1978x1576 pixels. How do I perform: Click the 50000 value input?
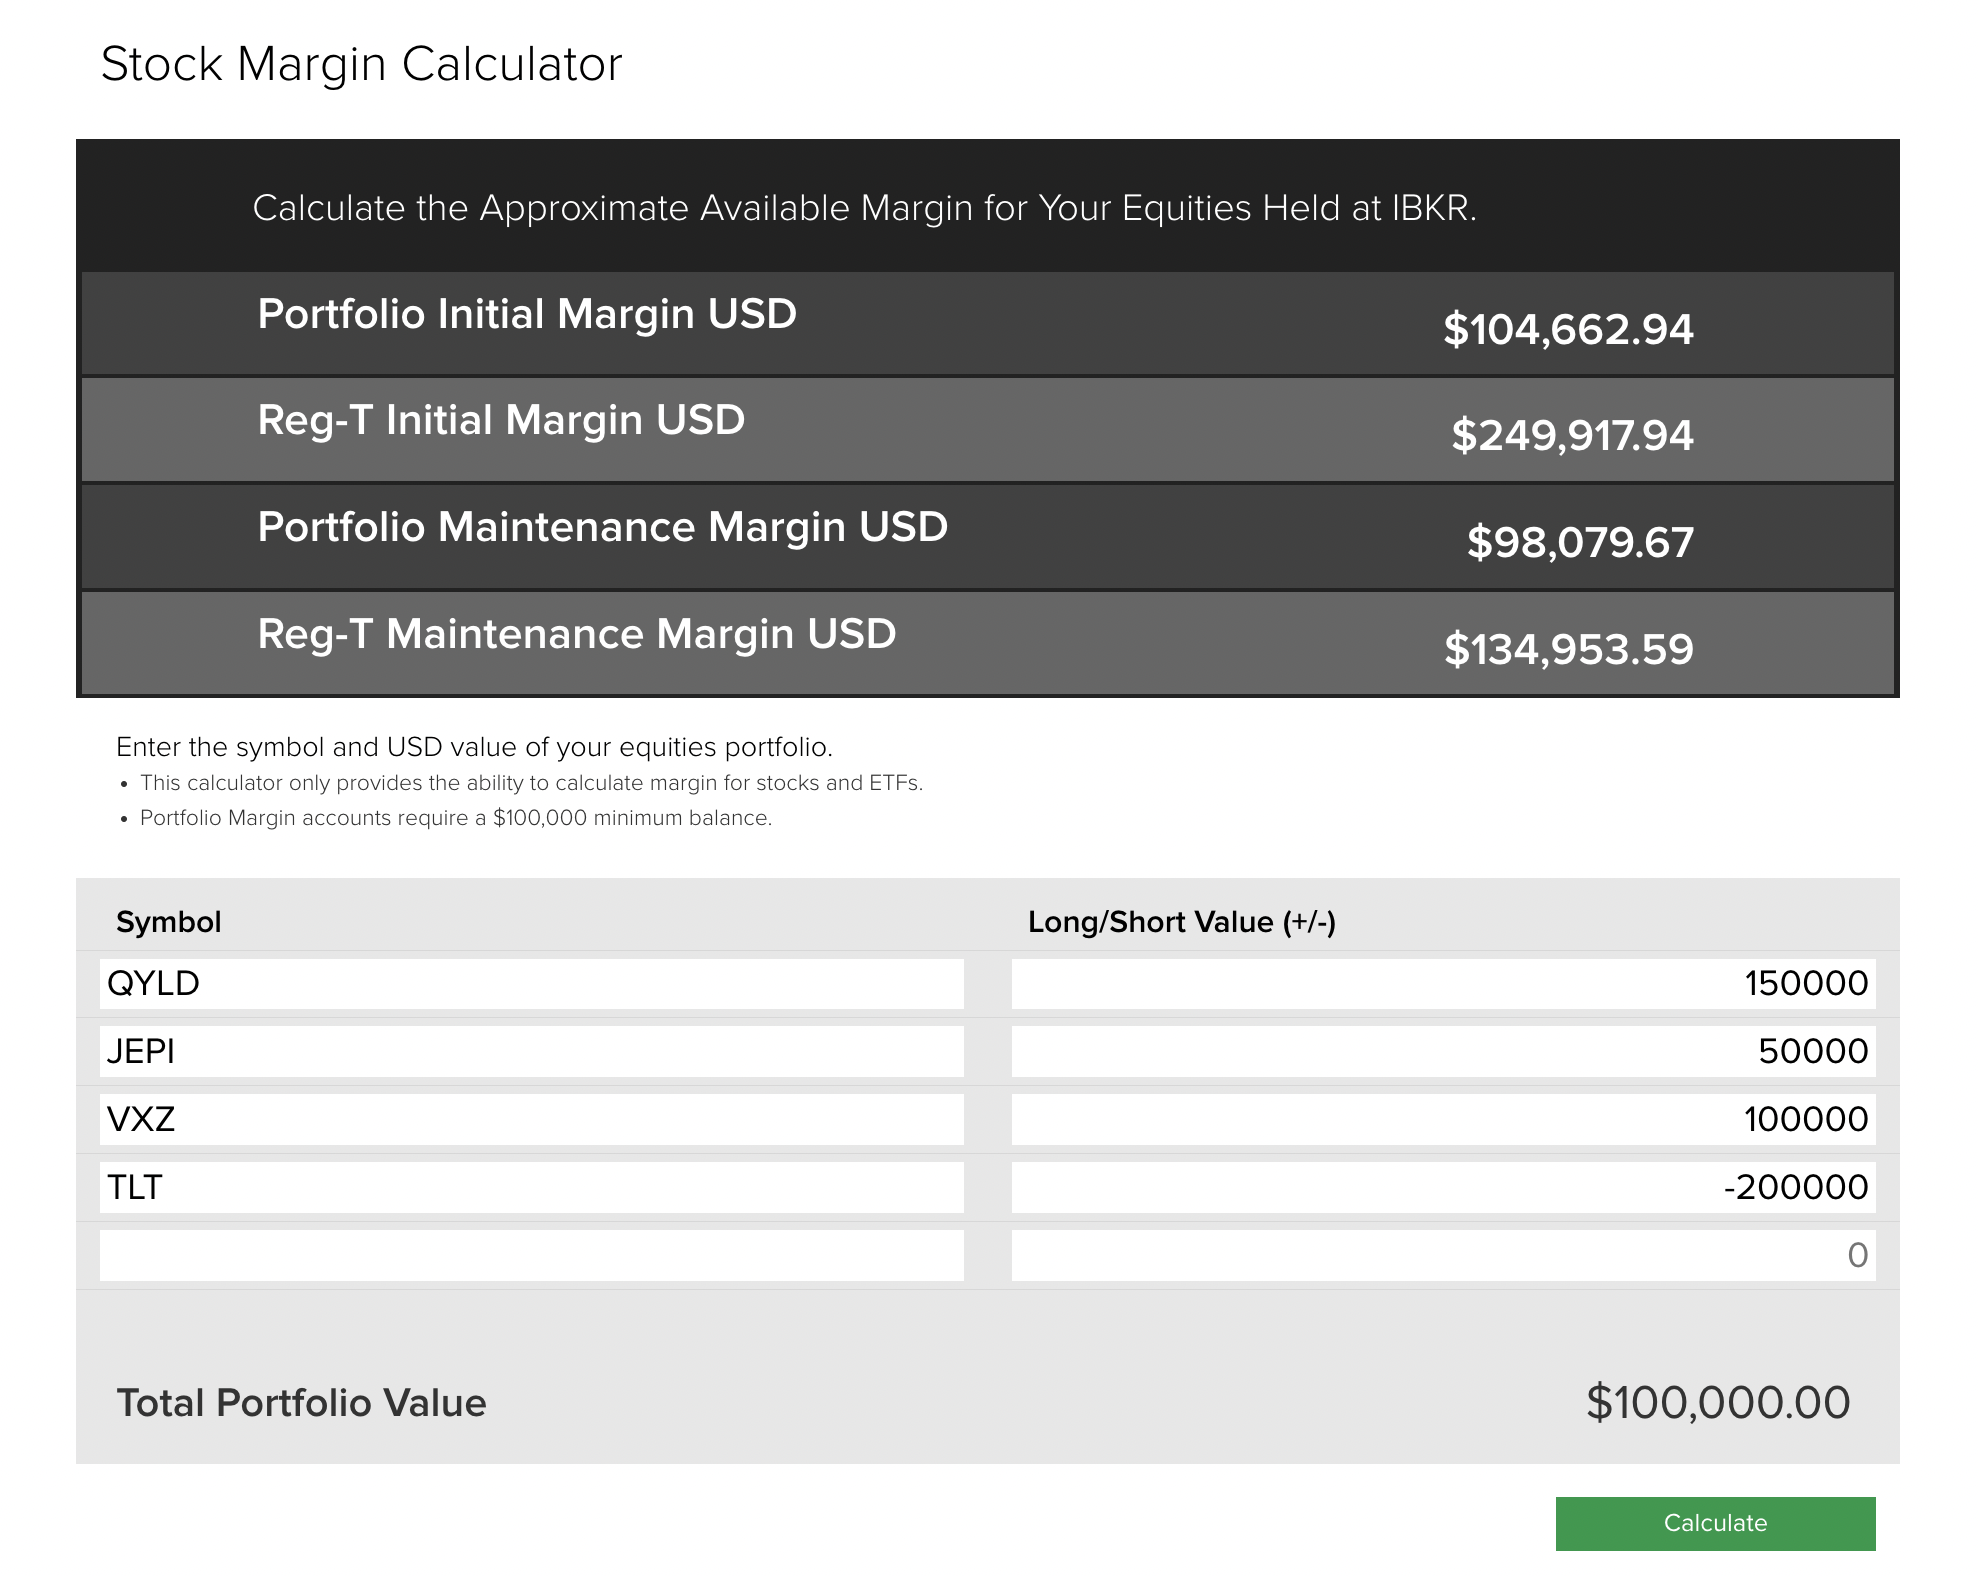[1442, 1052]
